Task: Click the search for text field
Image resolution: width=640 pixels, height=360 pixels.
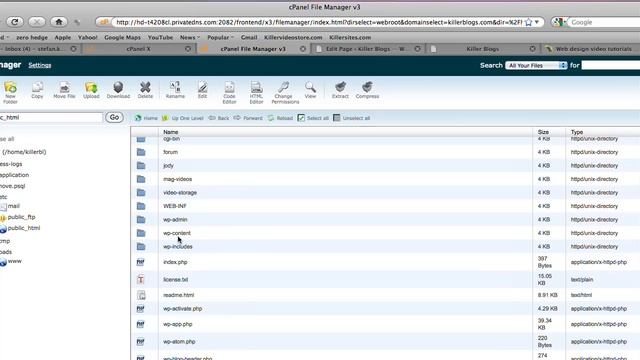Action: (x=611, y=65)
